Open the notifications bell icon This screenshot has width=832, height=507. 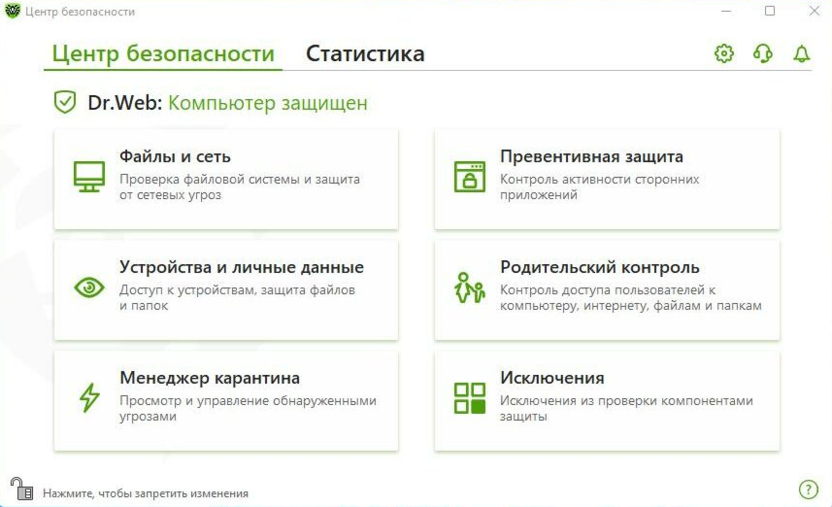coord(802,54)
